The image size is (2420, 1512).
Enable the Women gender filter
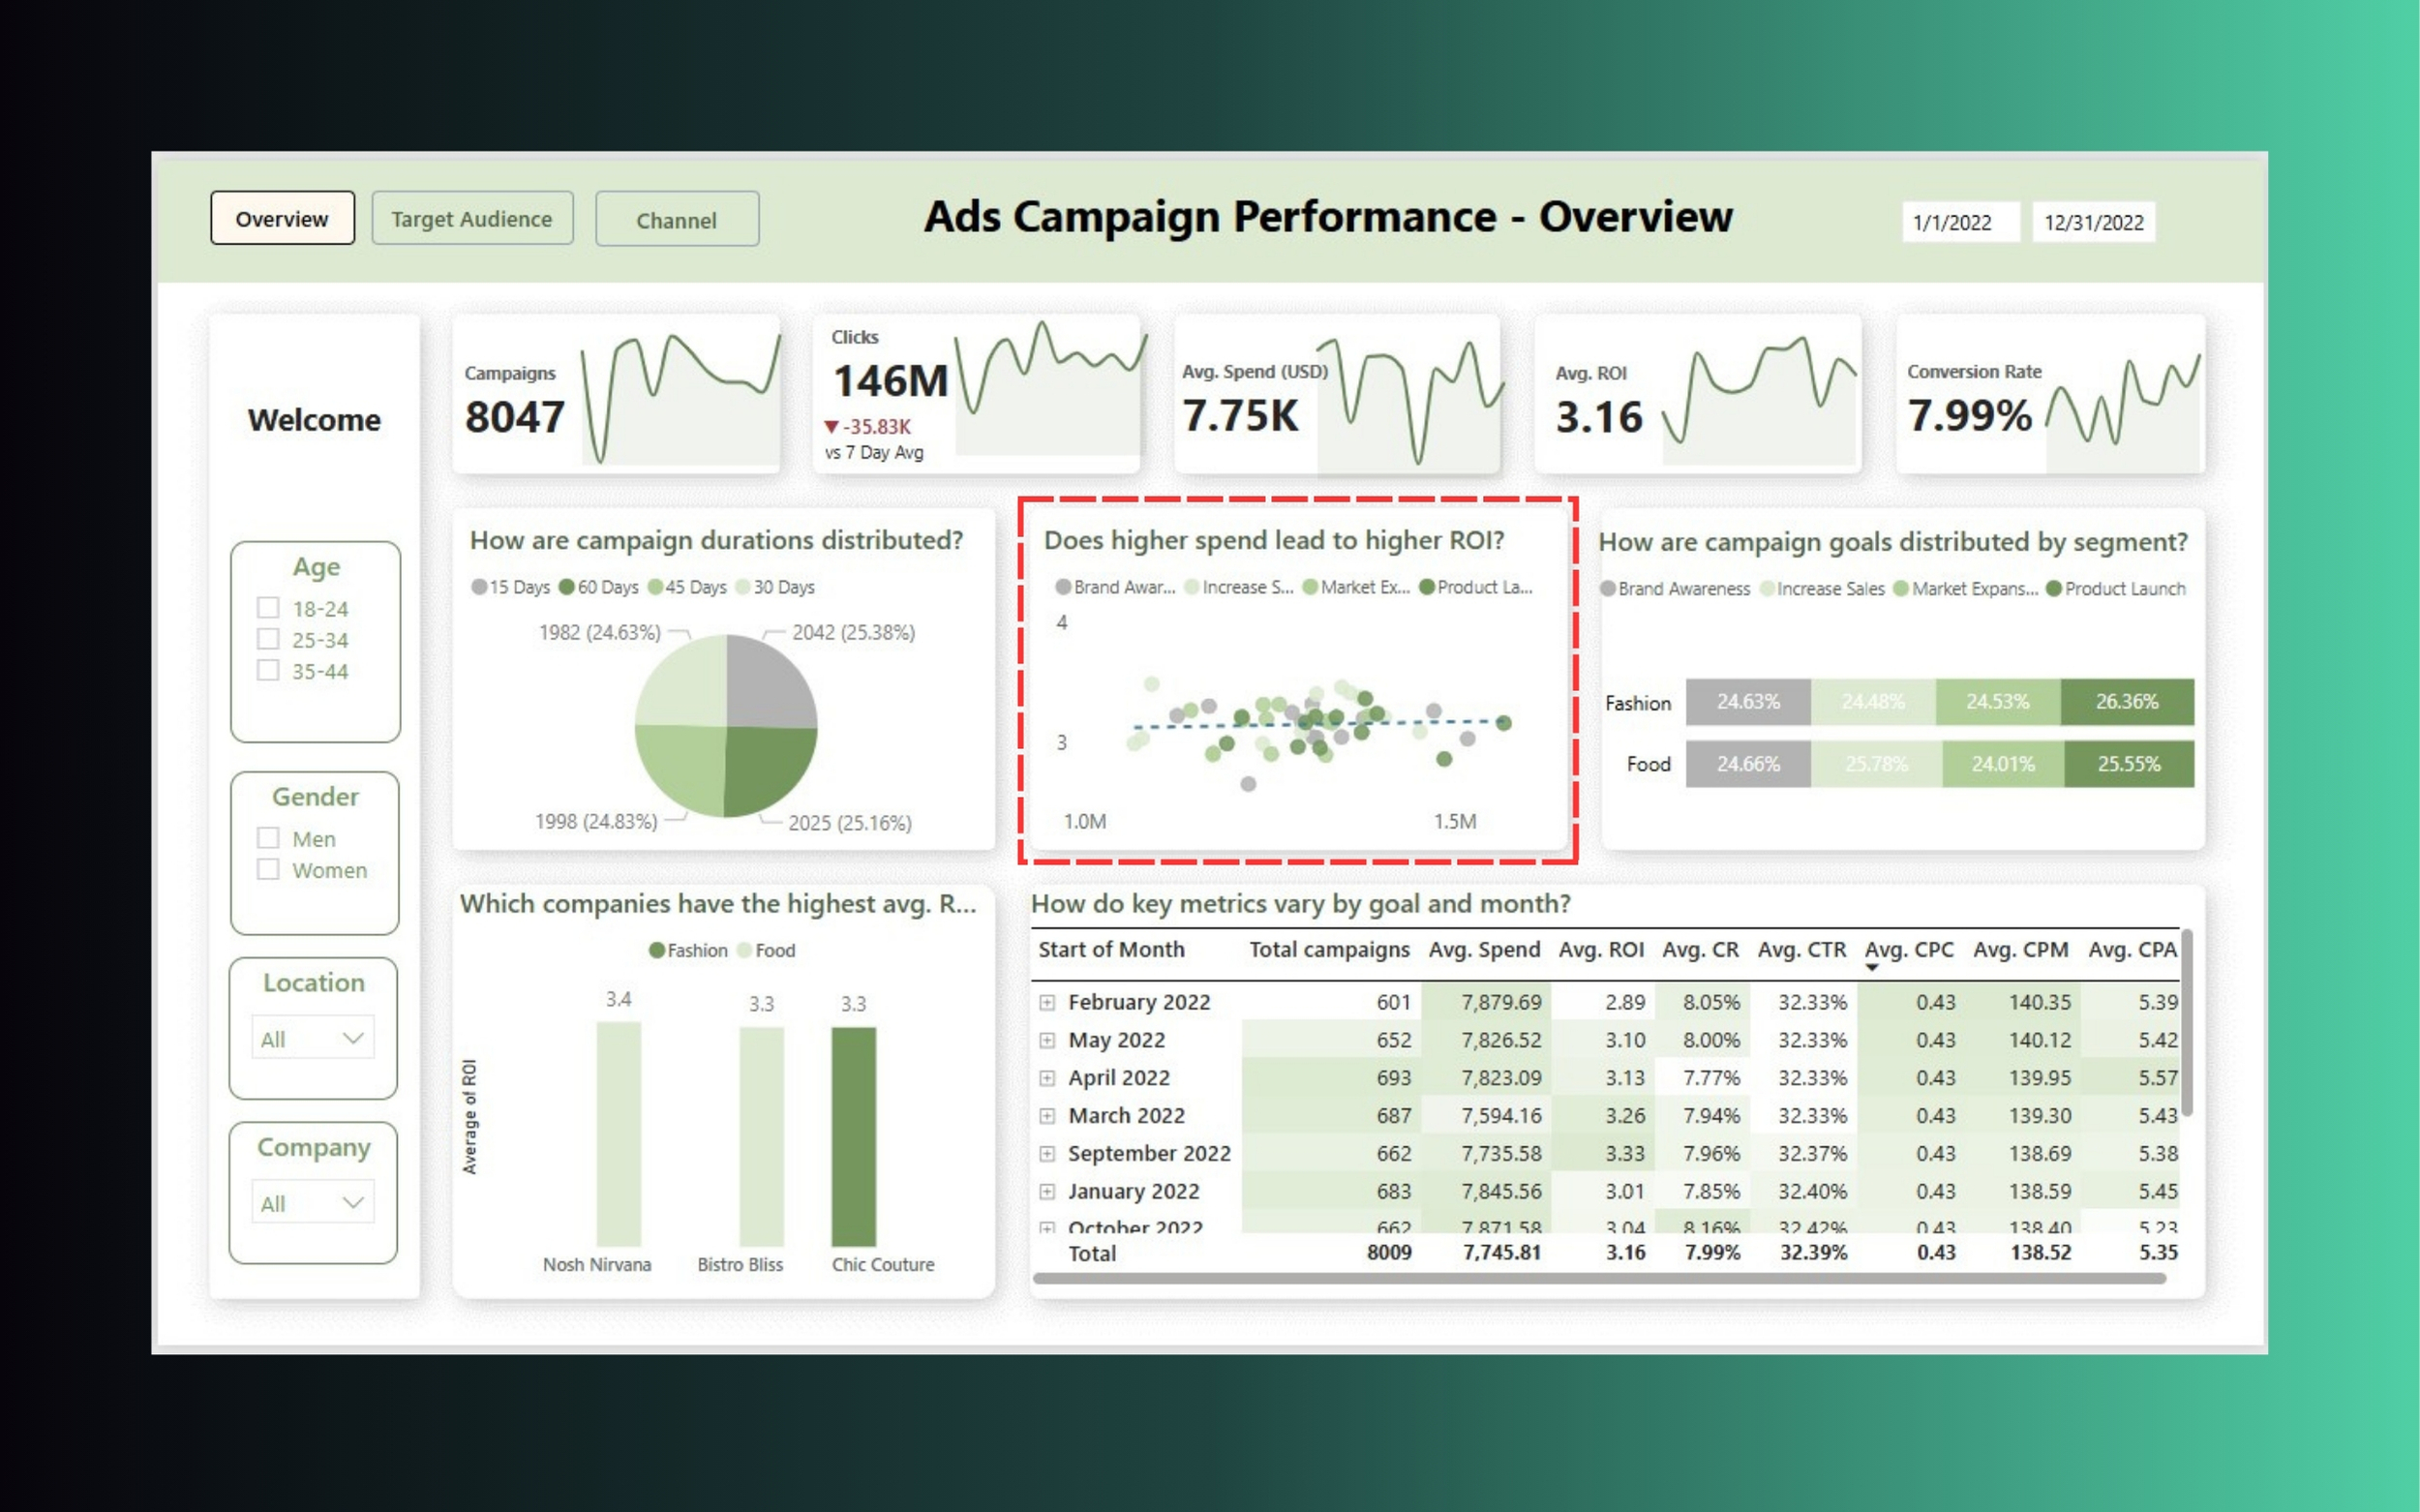[268, 869]
